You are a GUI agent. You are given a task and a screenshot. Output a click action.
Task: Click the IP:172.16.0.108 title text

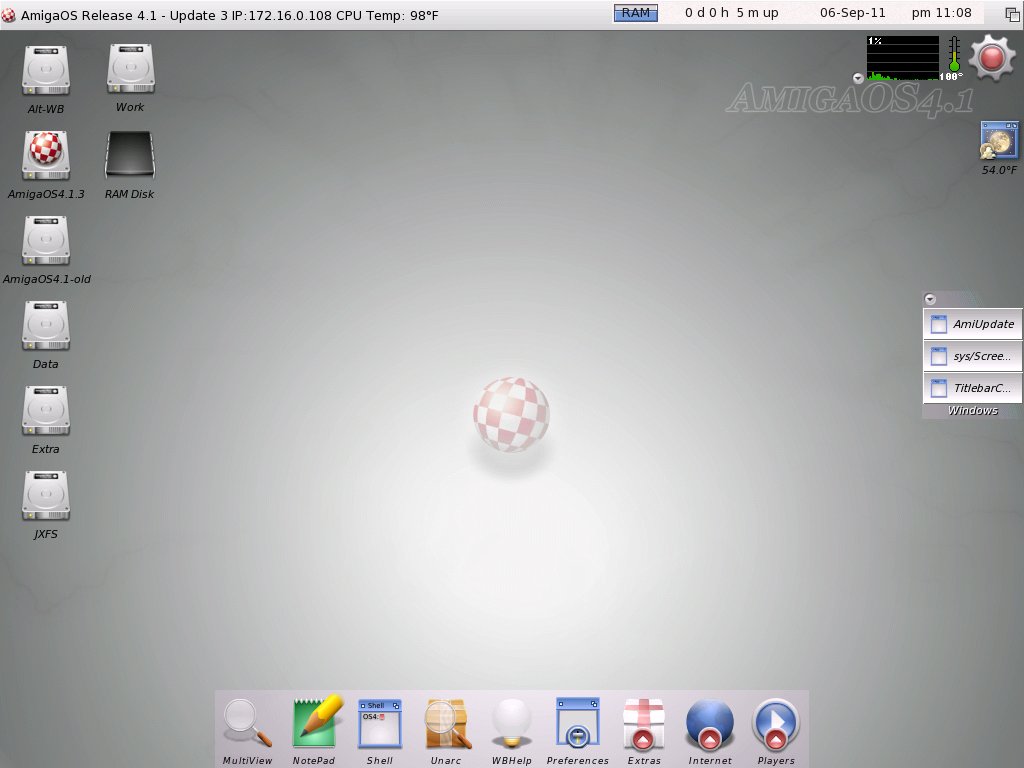[x=281, y=15]
